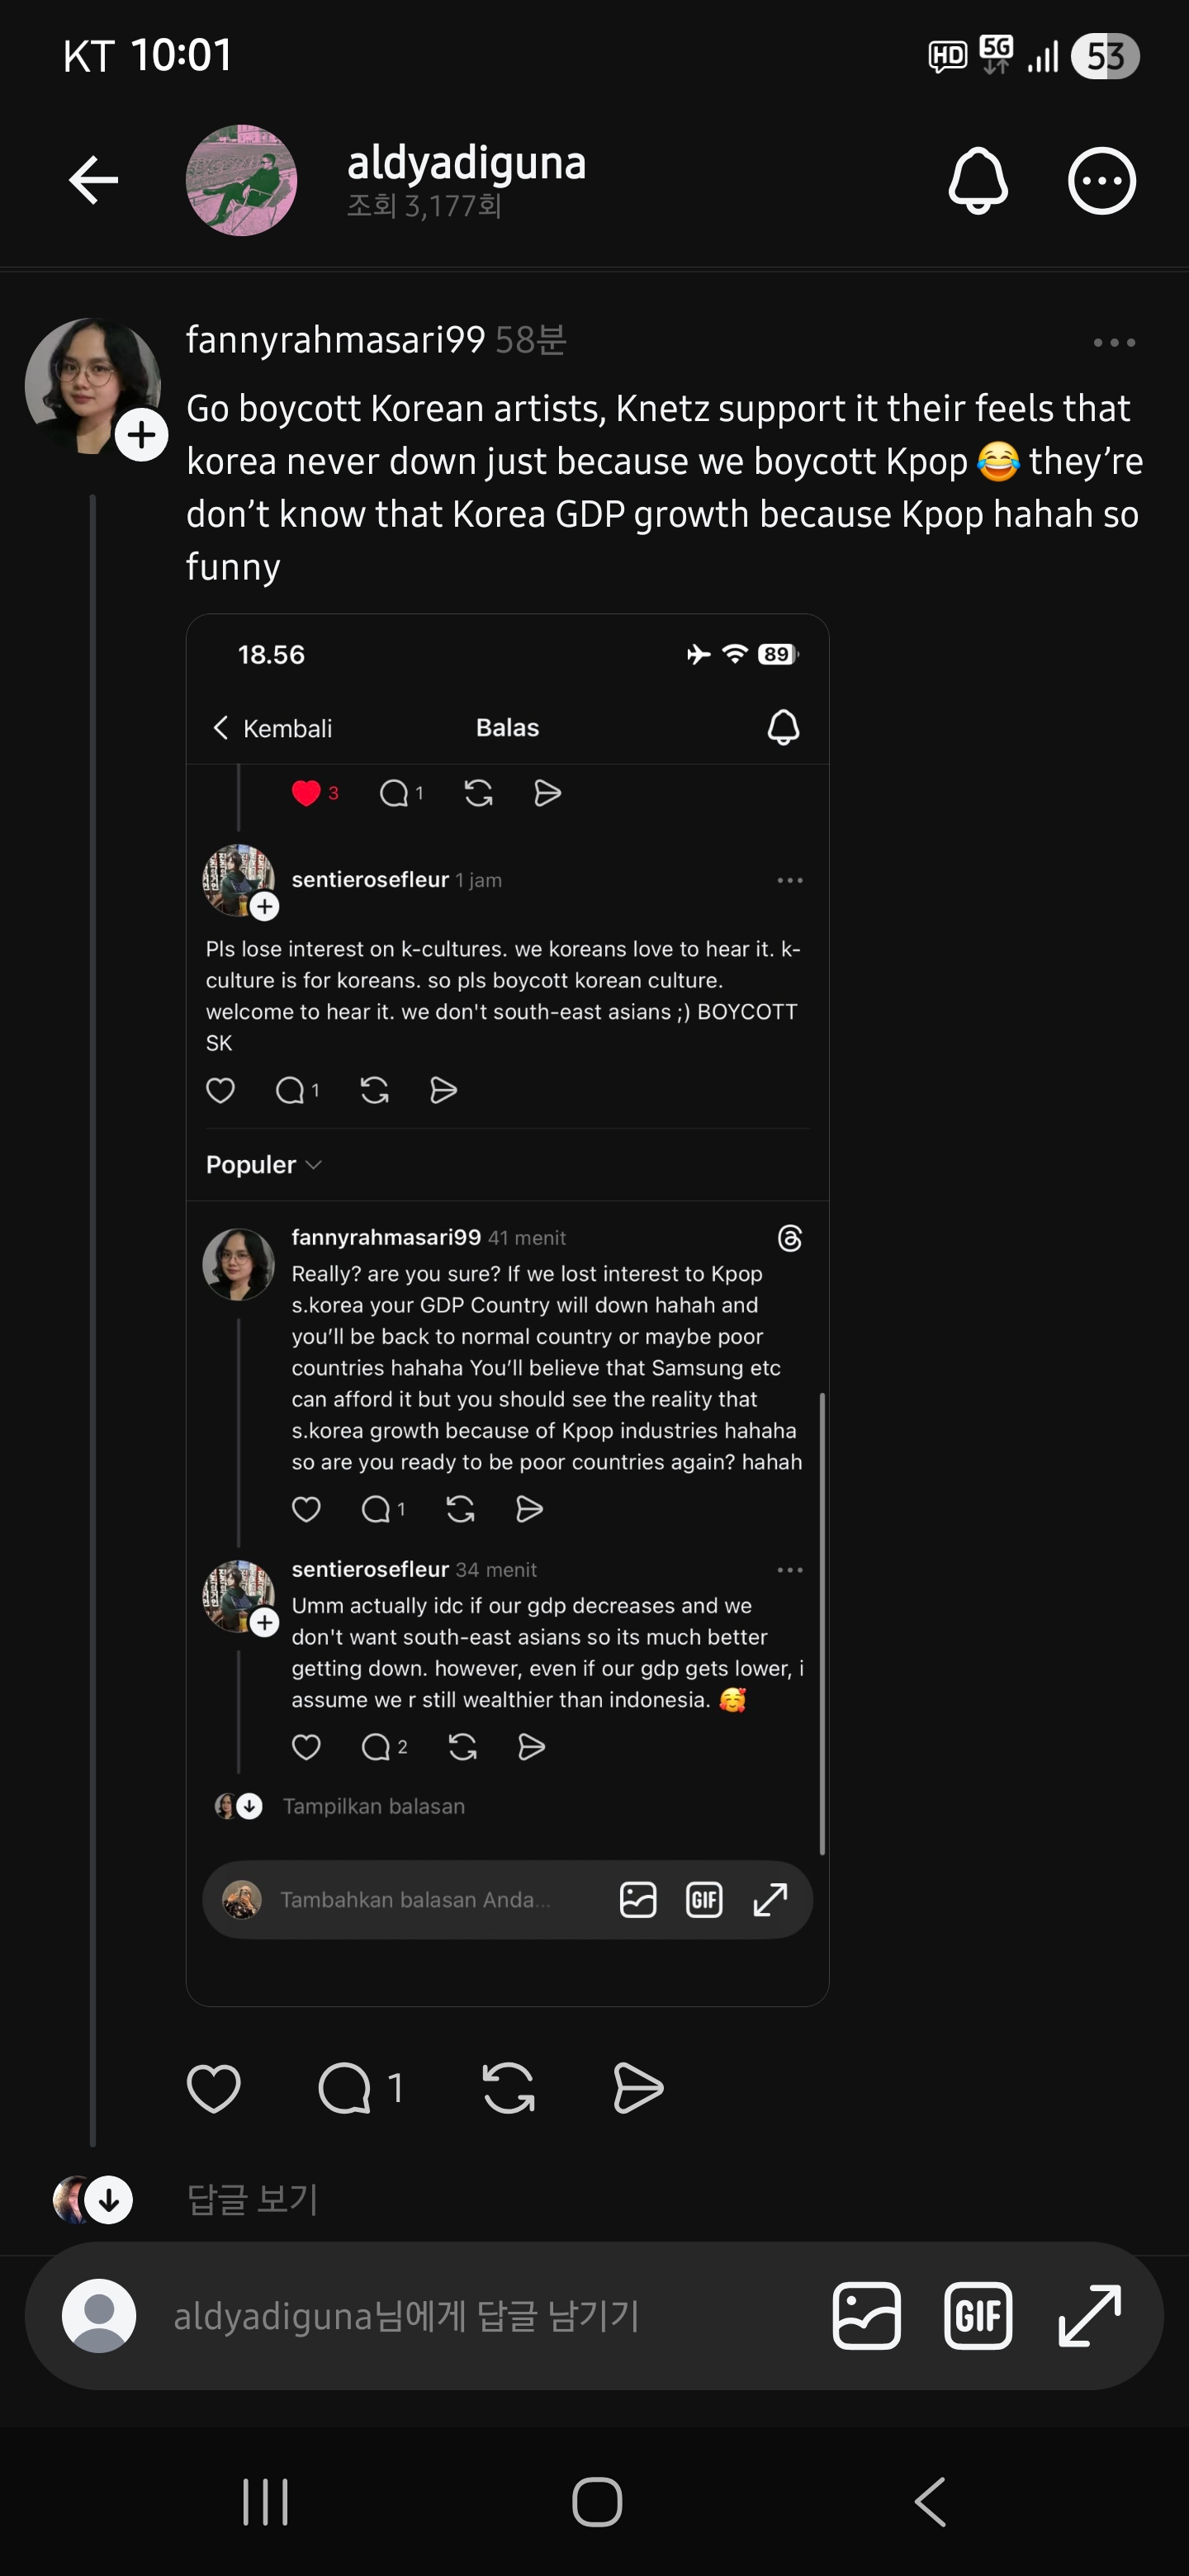Screen dimensions: 1189x2576
Task: Open Android recent apps button
Action: click(x=265, y=2502)
